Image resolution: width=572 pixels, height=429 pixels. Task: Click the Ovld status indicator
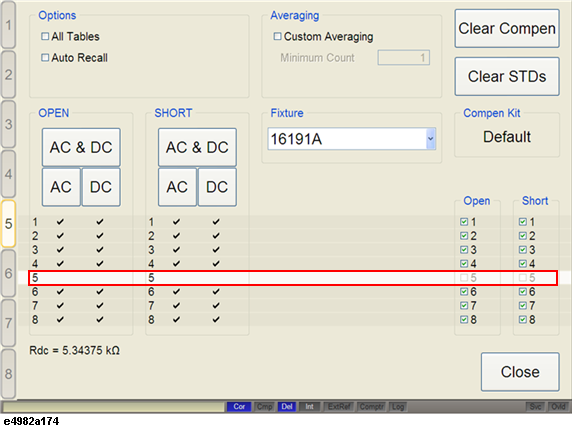(558, 406)
